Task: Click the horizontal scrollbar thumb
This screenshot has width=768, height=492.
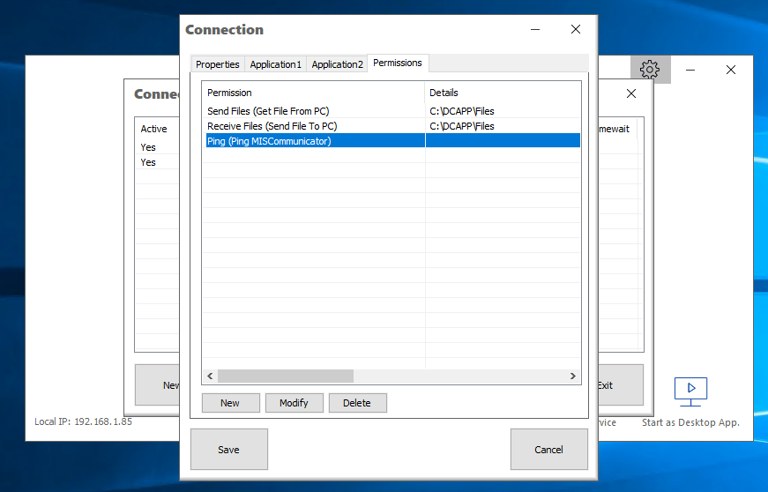Action: [286, 376]
